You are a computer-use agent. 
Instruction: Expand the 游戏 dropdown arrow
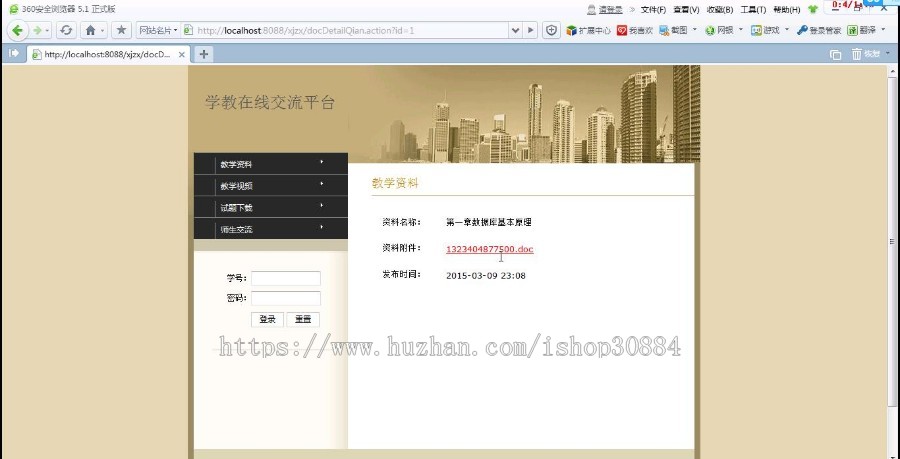pyautogui.click(x=786, y=29)
